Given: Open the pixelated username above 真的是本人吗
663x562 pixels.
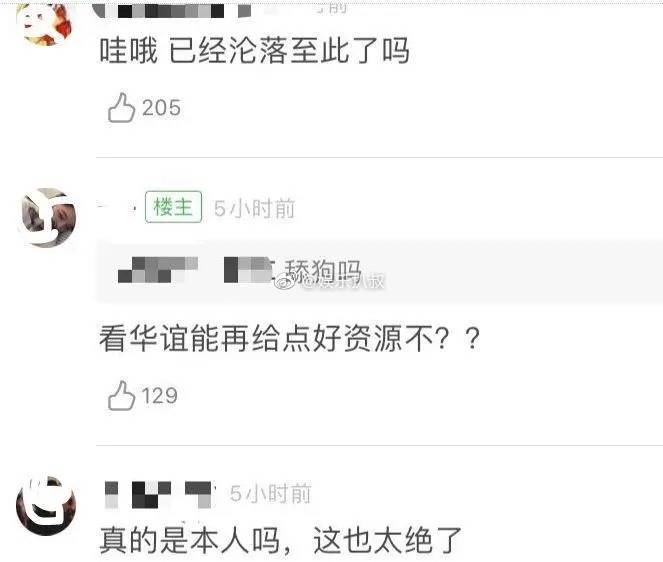Looking at the screenshot, I should 158,495.
